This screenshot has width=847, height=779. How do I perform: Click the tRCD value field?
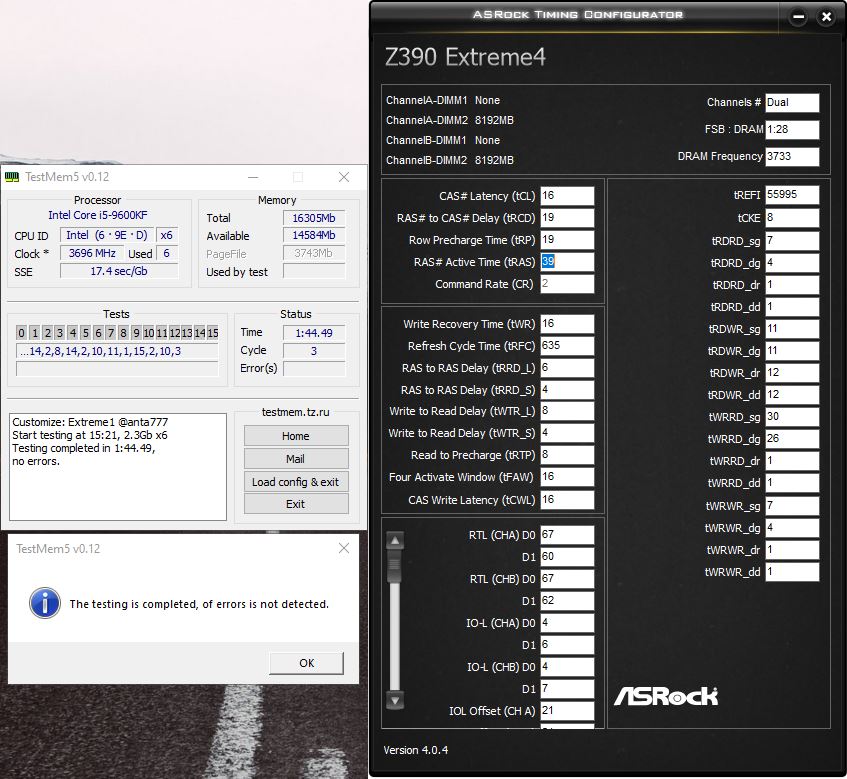pyautogui.click(x=567, y=218)
